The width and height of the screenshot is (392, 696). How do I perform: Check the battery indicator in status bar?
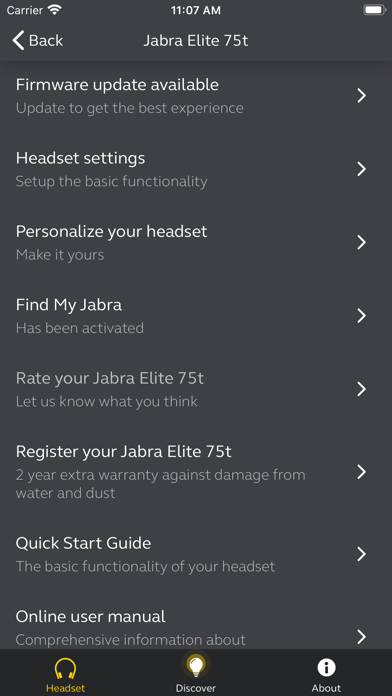375,10
